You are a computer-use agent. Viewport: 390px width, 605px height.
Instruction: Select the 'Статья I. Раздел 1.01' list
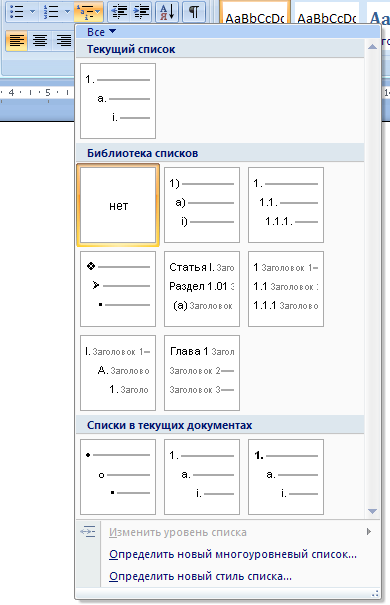click(202, 289)
